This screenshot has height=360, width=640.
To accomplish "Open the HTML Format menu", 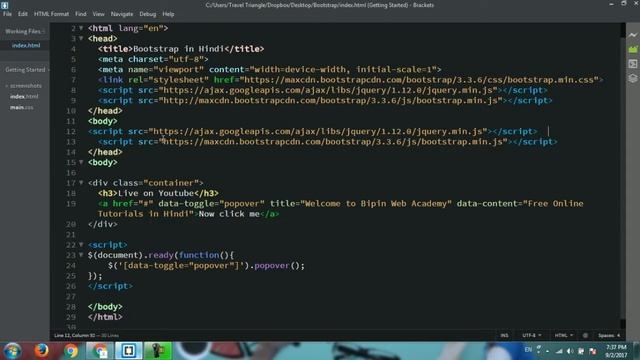I will coord(51,14).
